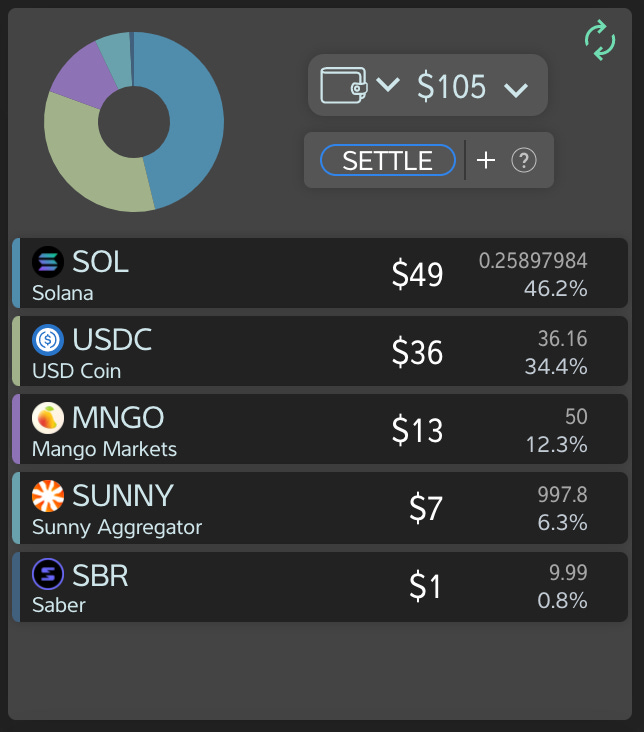This screenshot has height=732, width=644.
Task: Click the $105 total portfolio value
Action: click(x=452, y=86)
